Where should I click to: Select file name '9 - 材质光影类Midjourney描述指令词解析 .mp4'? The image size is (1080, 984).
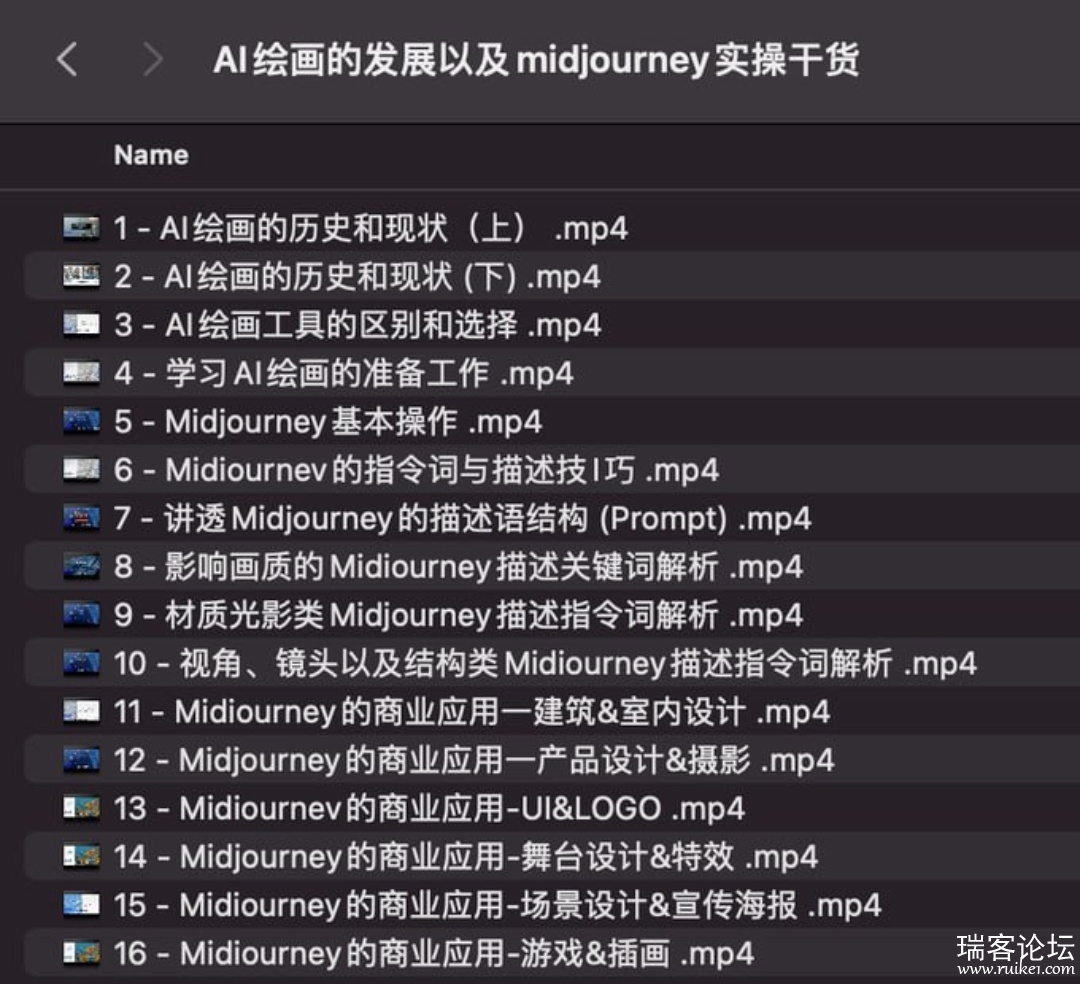458,615
